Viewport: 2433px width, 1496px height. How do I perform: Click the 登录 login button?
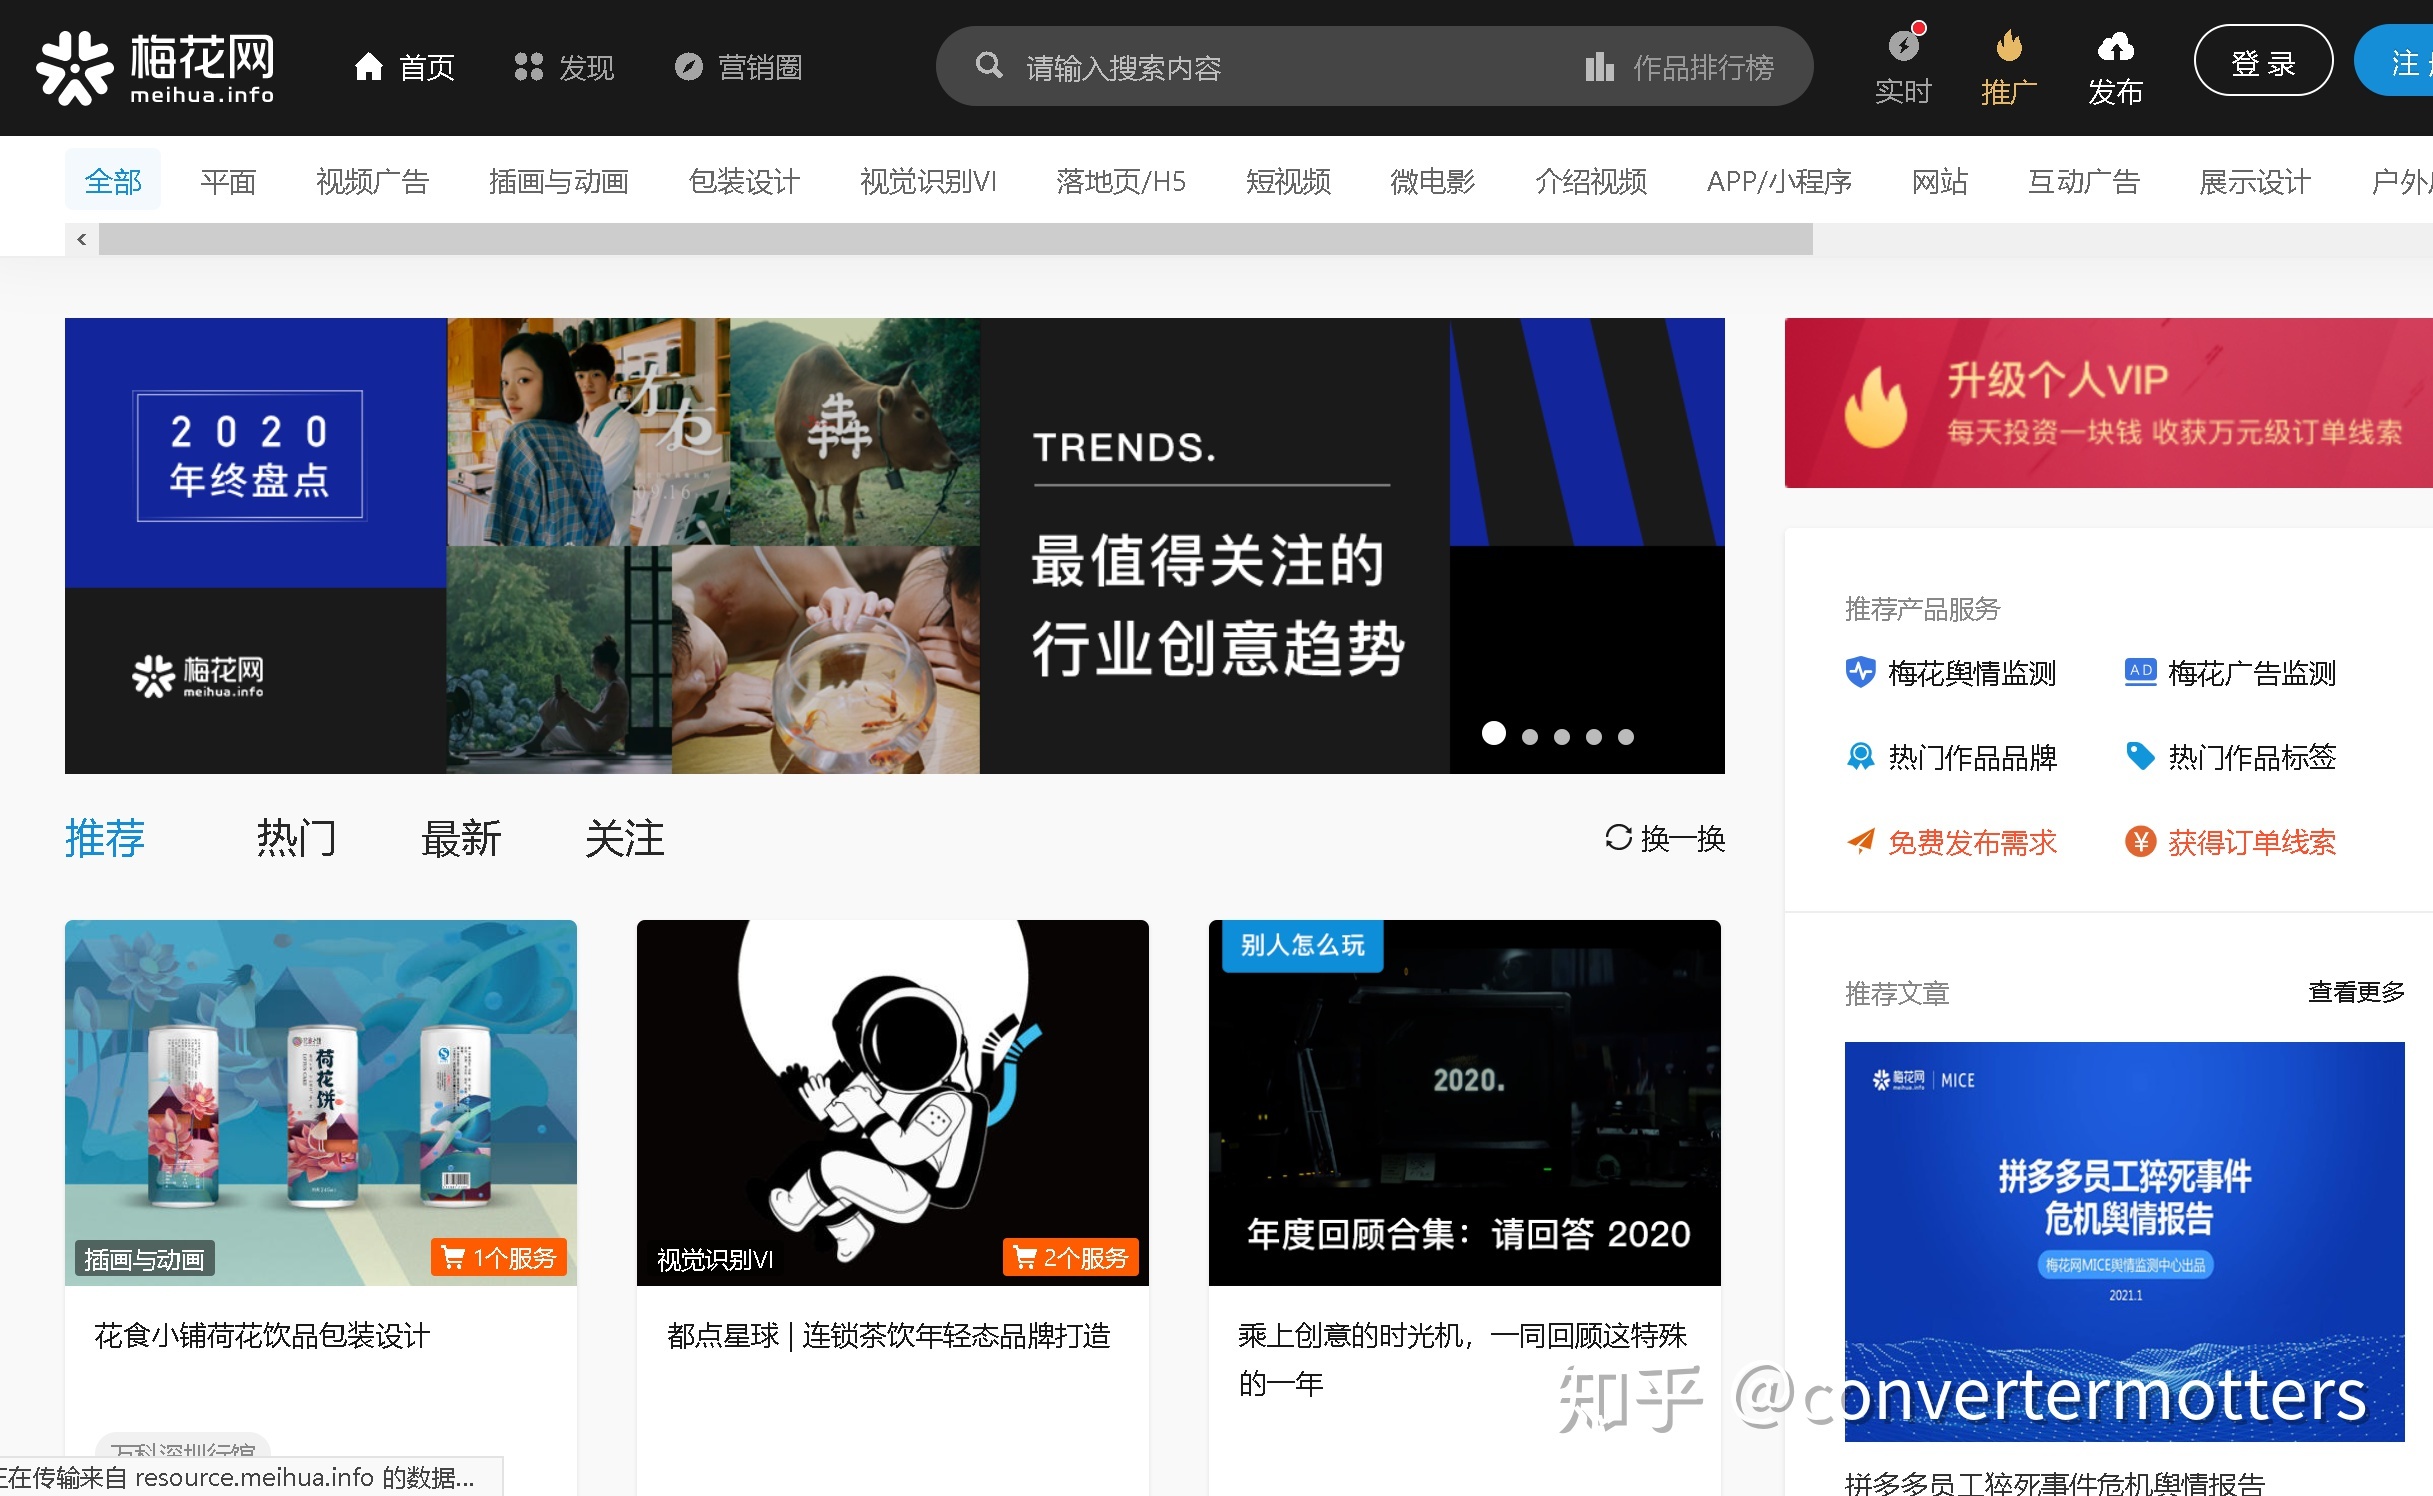coord(2262,62)
